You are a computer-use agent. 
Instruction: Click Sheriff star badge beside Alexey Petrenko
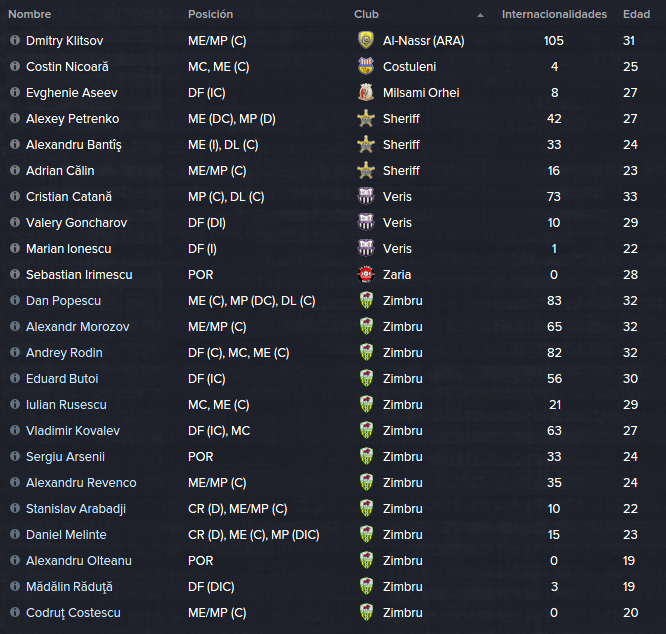click(x=366, y=118)
